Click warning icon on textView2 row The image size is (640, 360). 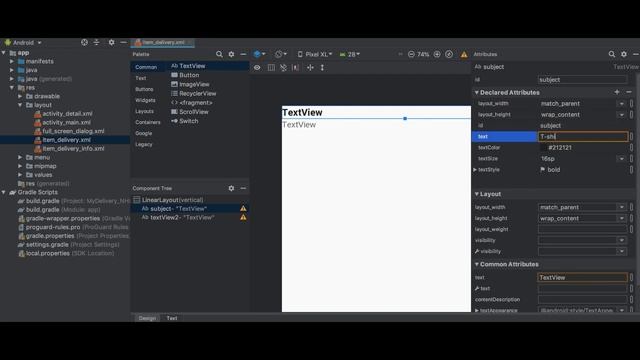(243, 218)
